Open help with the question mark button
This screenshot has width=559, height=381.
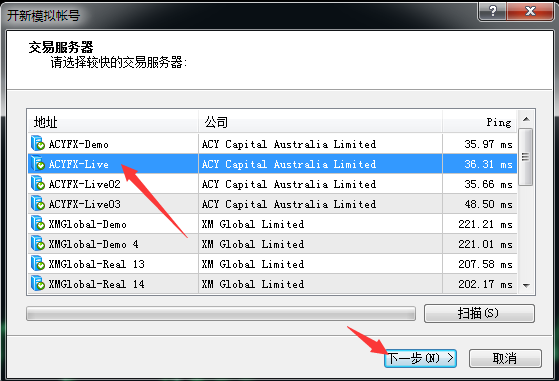(x=492, y=11)
